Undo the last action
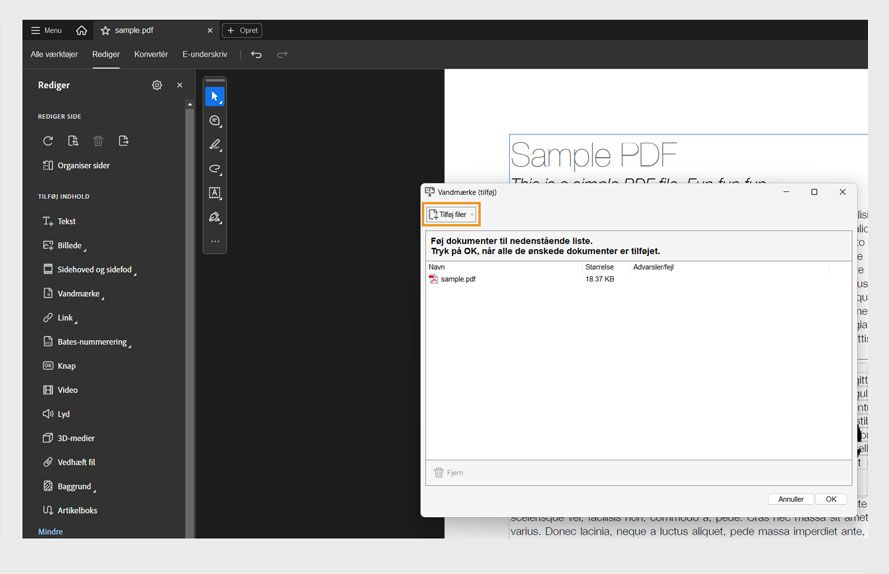 [256, 54]
